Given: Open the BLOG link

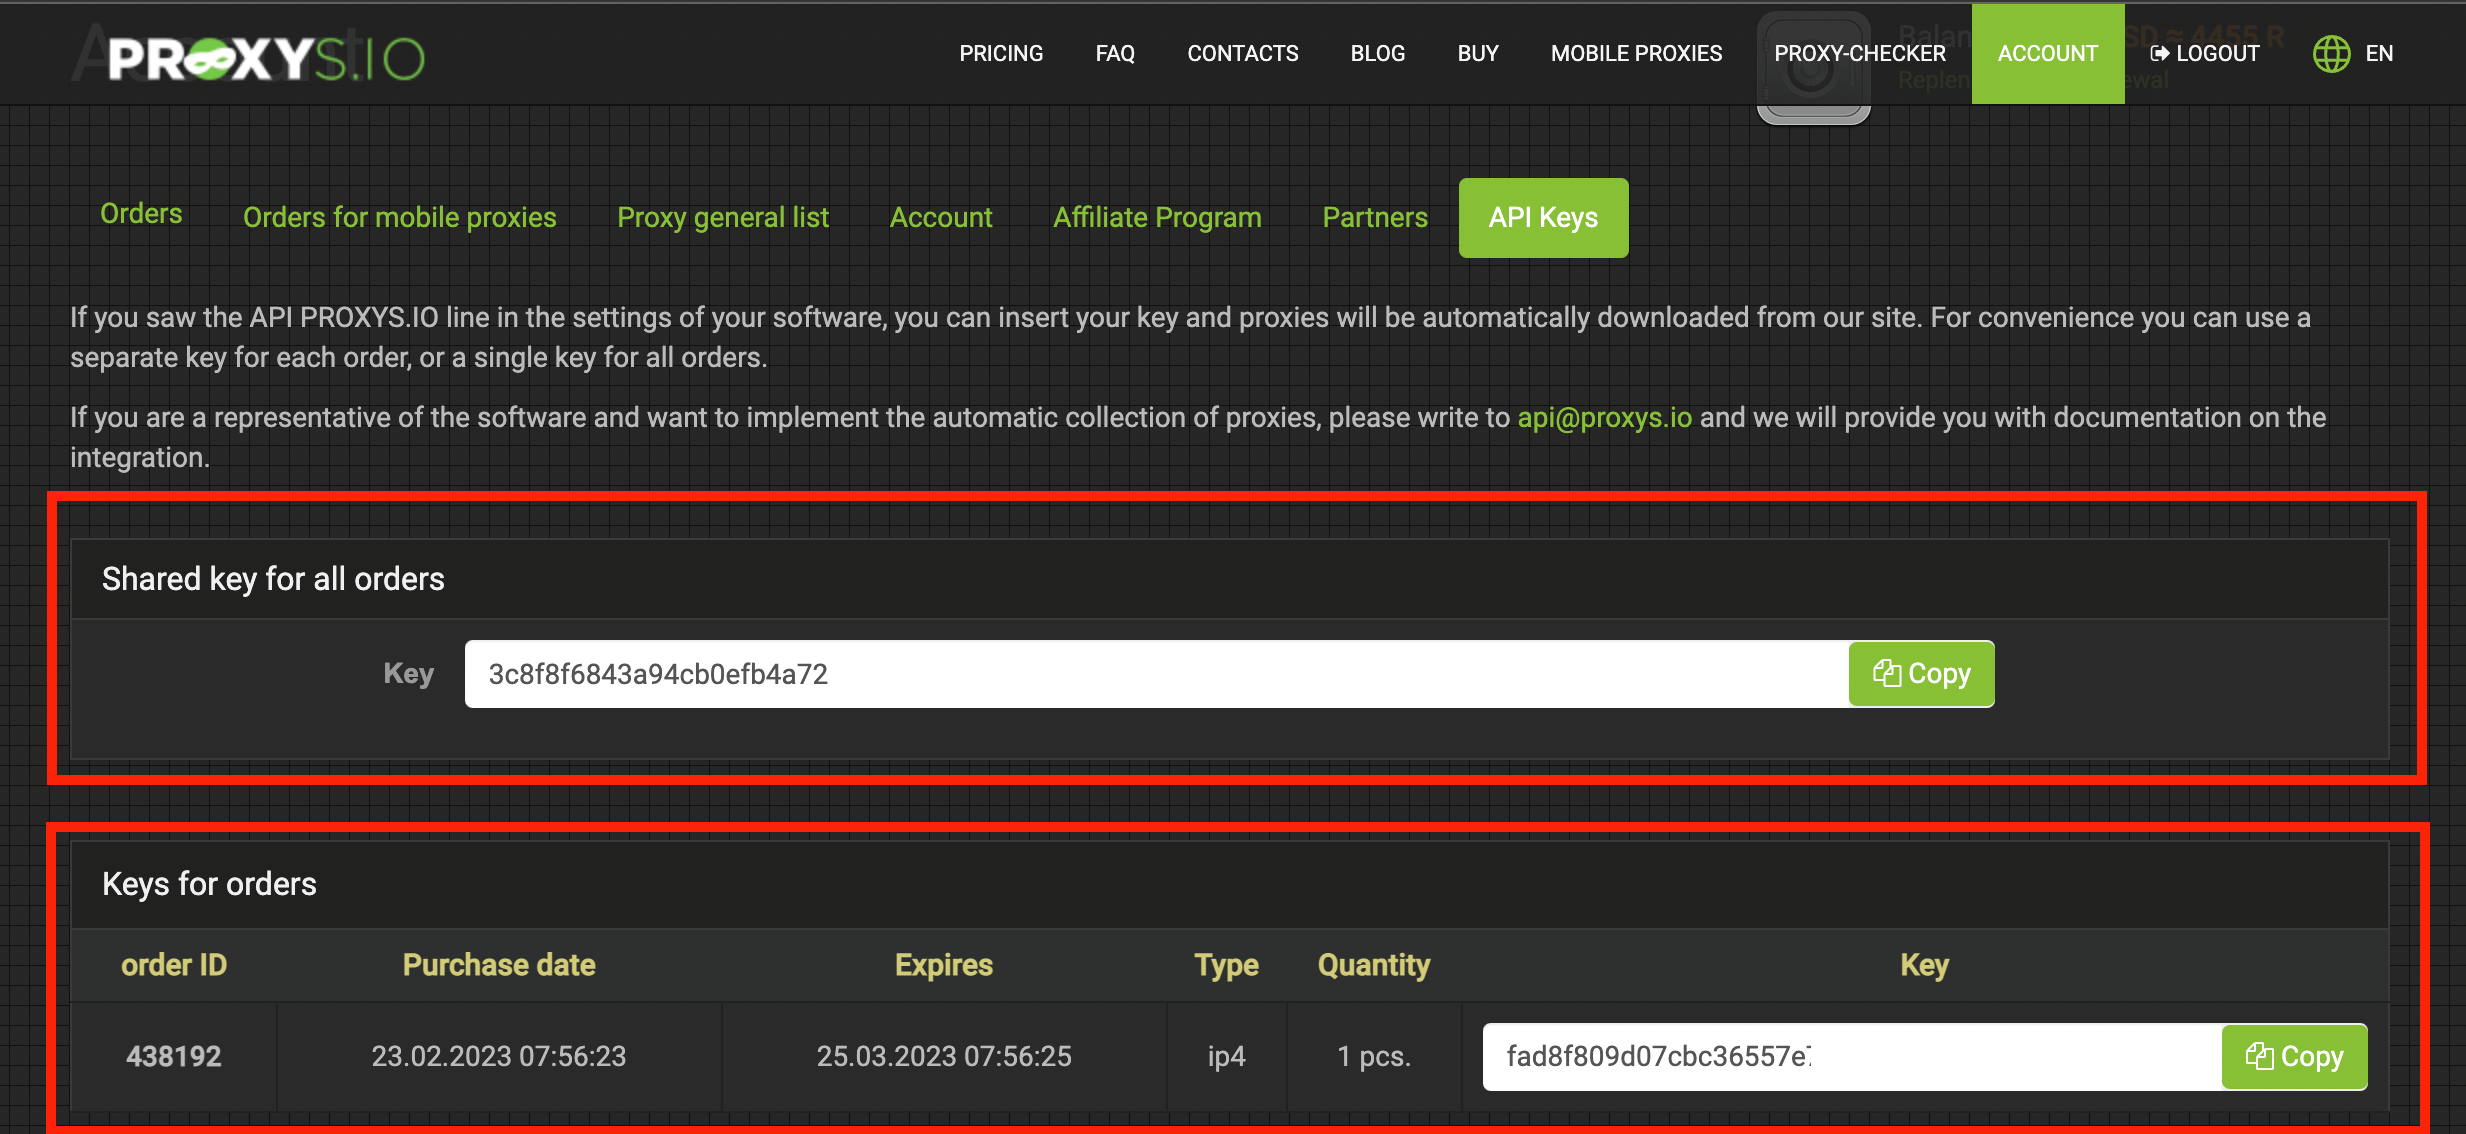Looking at the screenshot, I should (x=1378, y=54).
